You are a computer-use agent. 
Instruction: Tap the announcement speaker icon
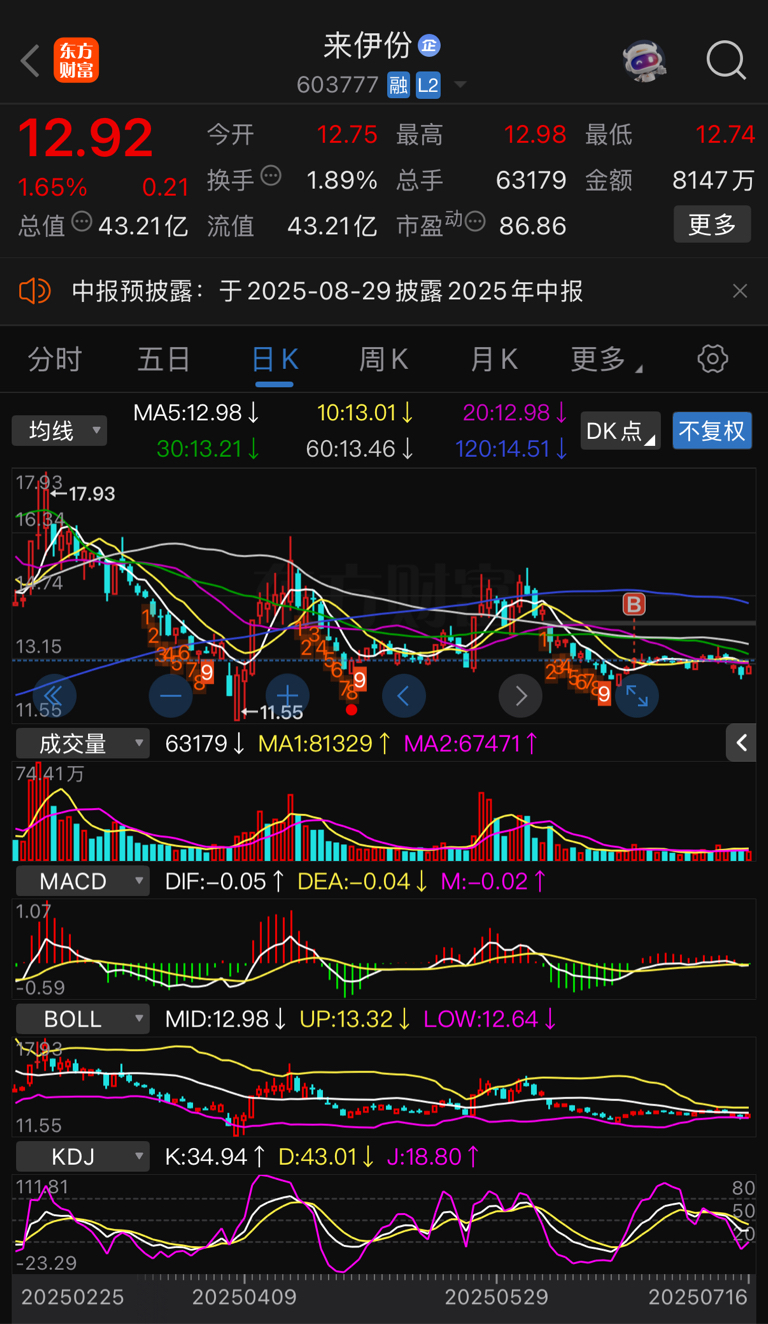click(x=35, y=291)
